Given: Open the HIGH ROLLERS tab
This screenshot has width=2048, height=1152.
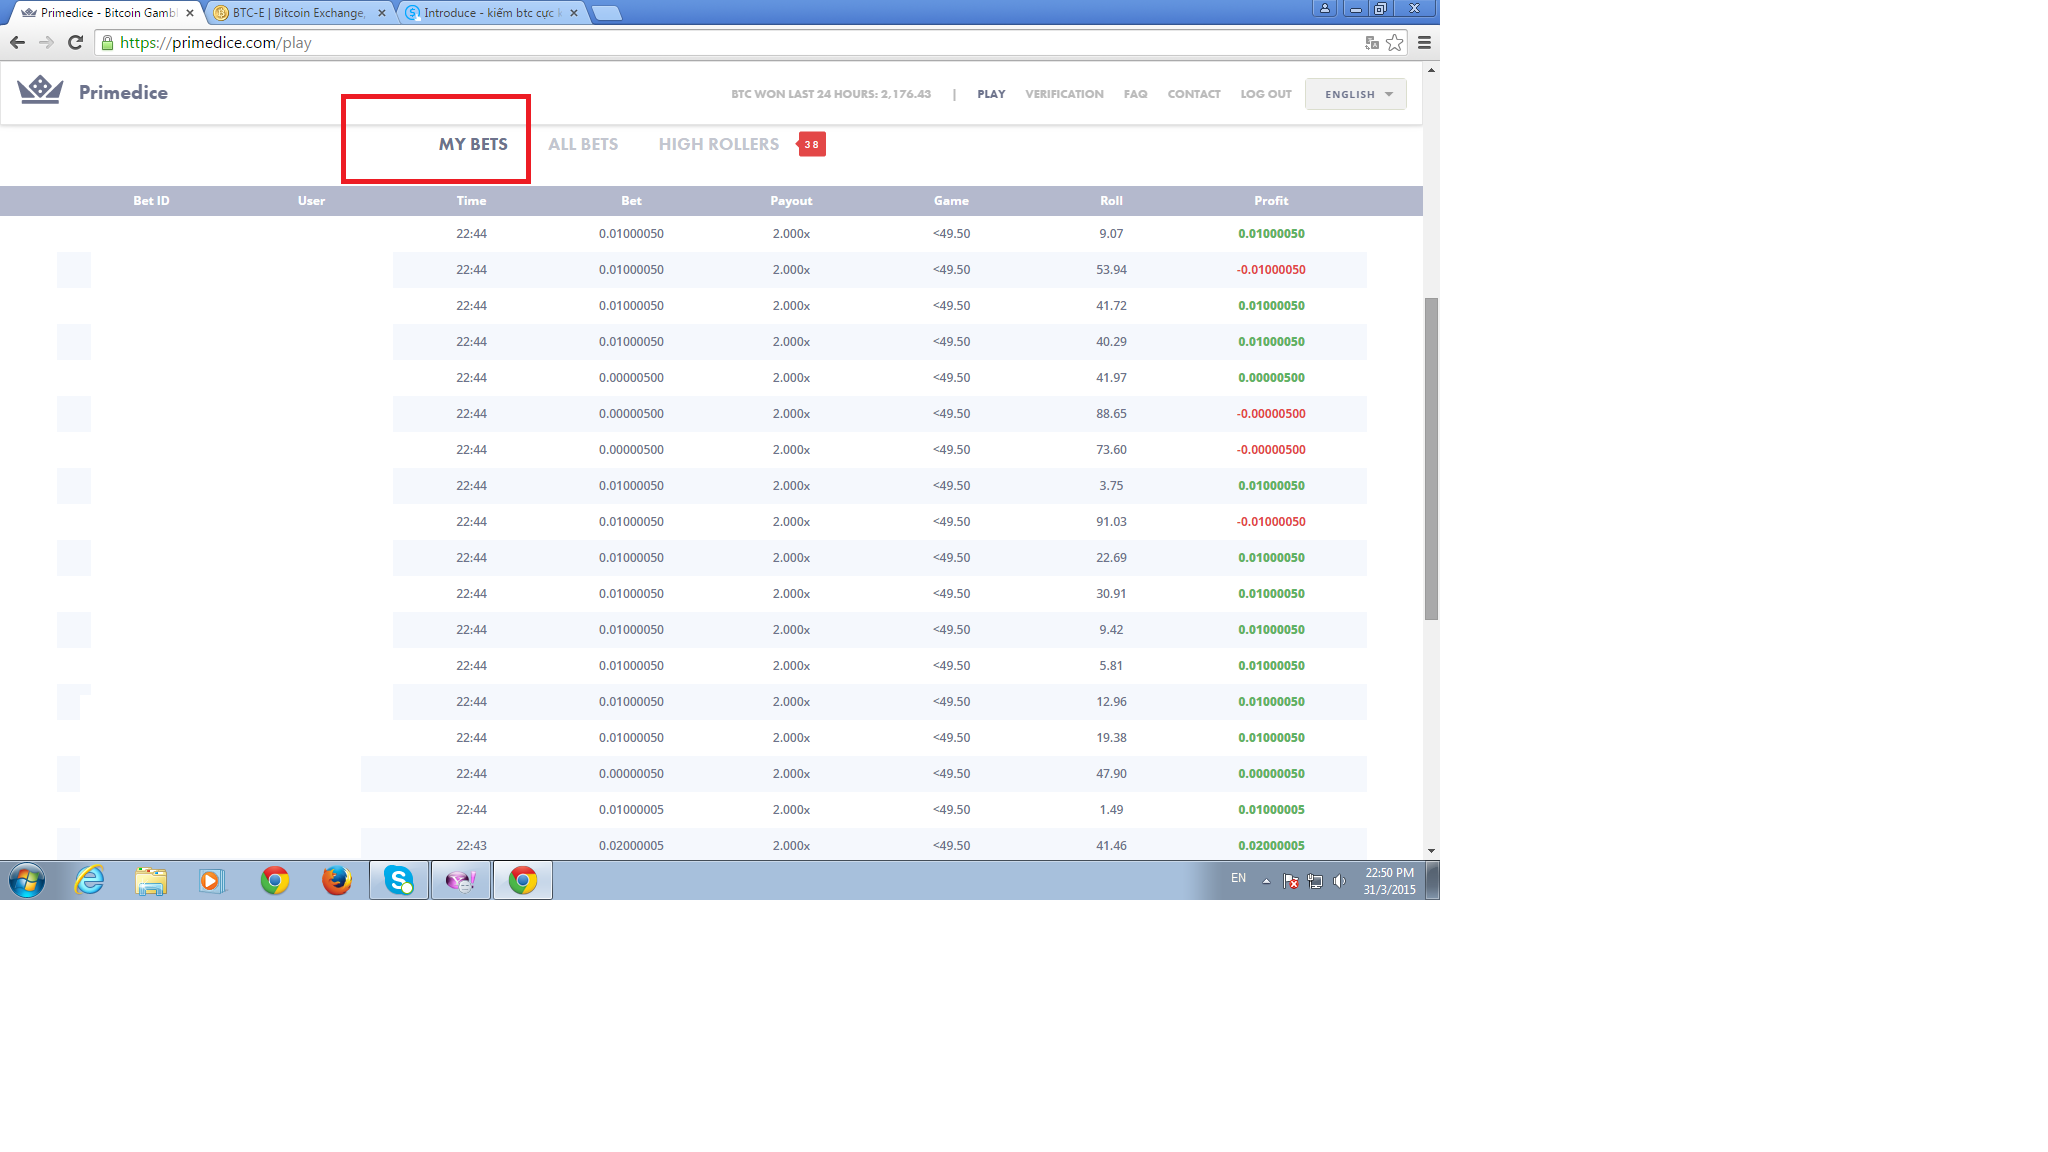Looking at the screenshot, I should tap(718, 144).
